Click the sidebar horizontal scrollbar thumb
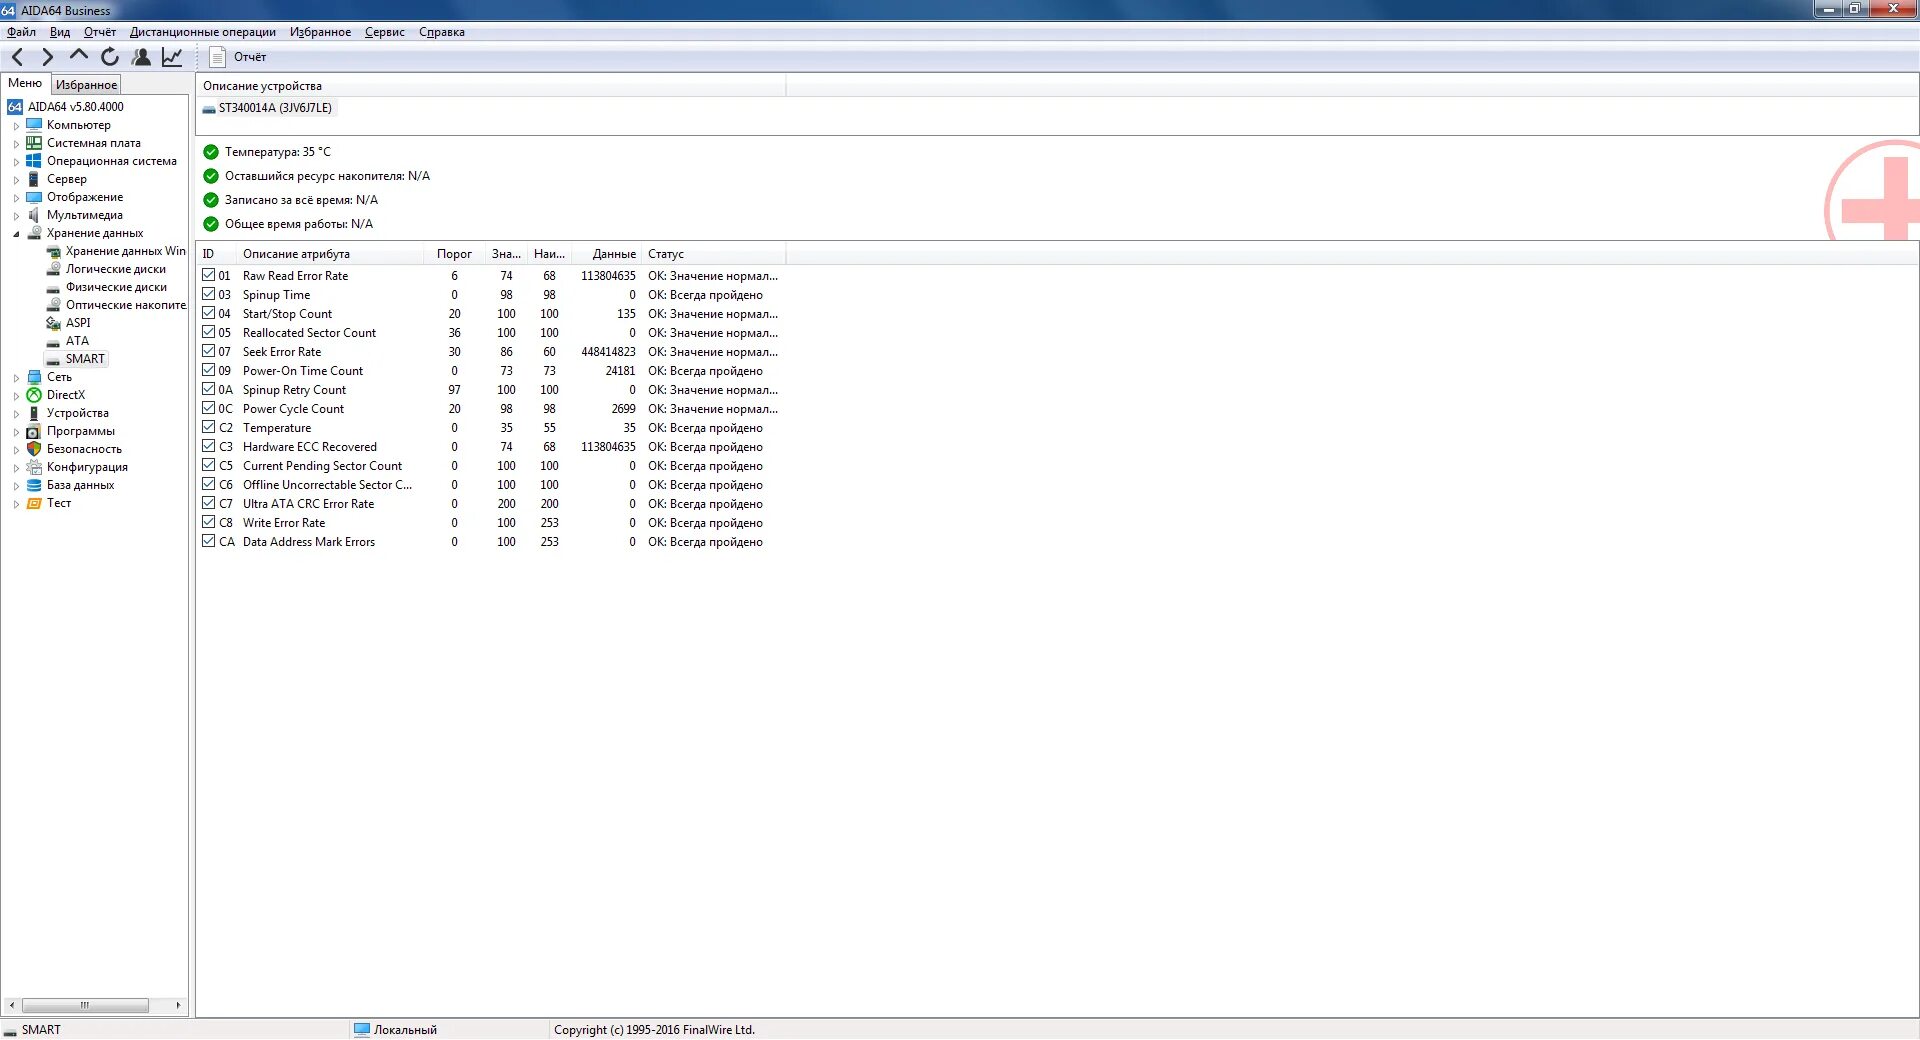Screen dimensions: 1920x1040 point(85,1005)
